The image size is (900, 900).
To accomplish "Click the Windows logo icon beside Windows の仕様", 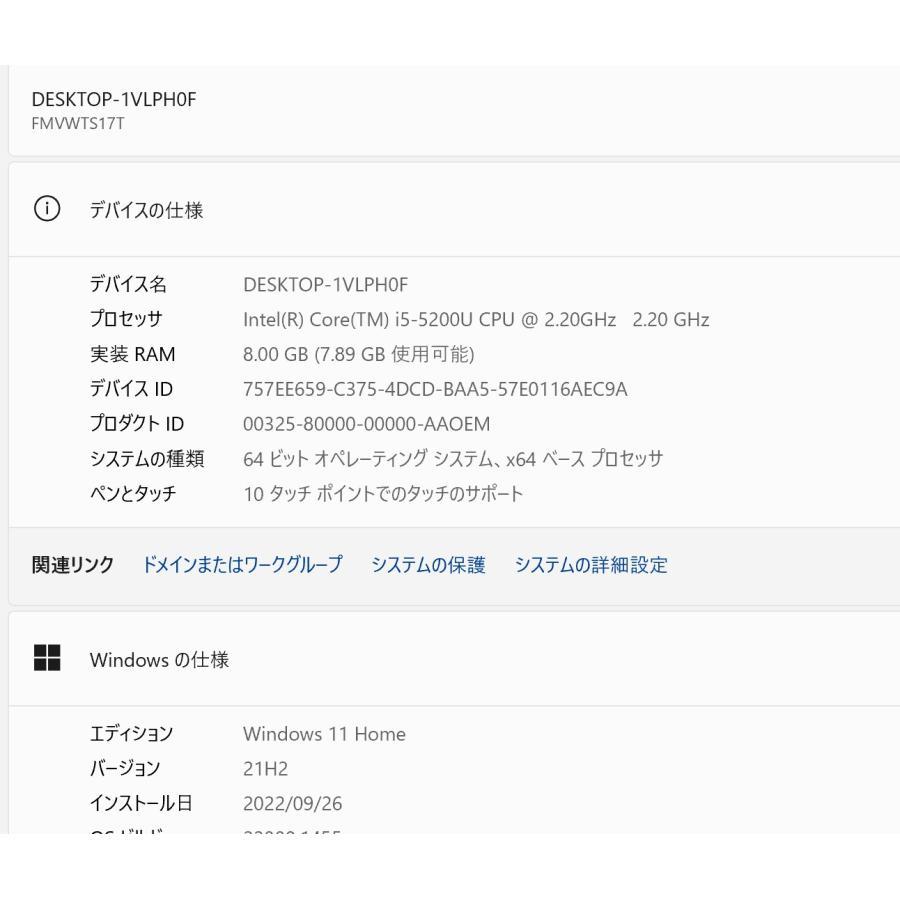I will coord(47,659).
